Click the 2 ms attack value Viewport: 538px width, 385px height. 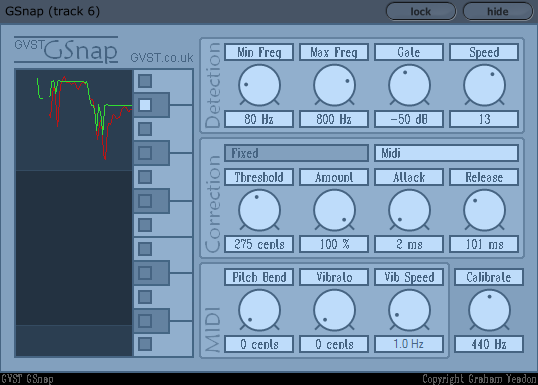coord(409,244)
